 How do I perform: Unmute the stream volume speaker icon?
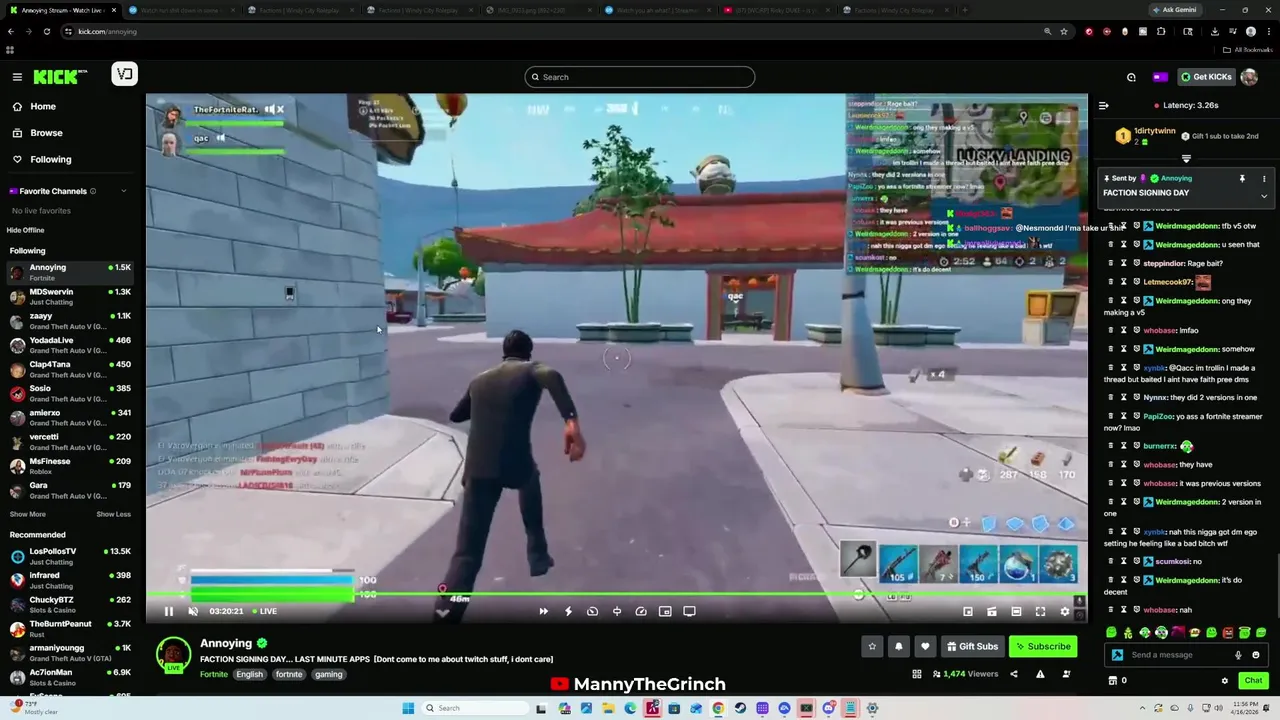[x=193, y=611]
